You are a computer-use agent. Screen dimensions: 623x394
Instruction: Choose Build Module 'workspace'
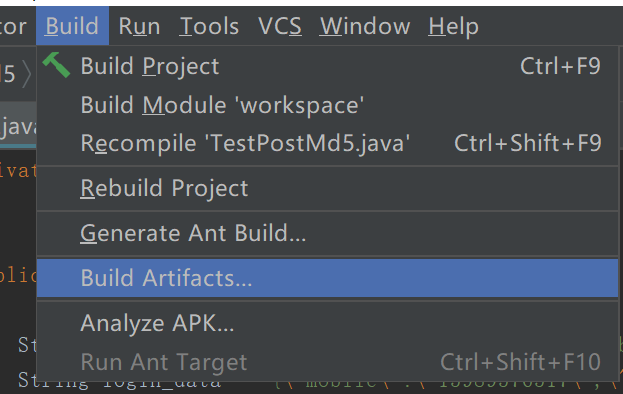coord(327,105)
